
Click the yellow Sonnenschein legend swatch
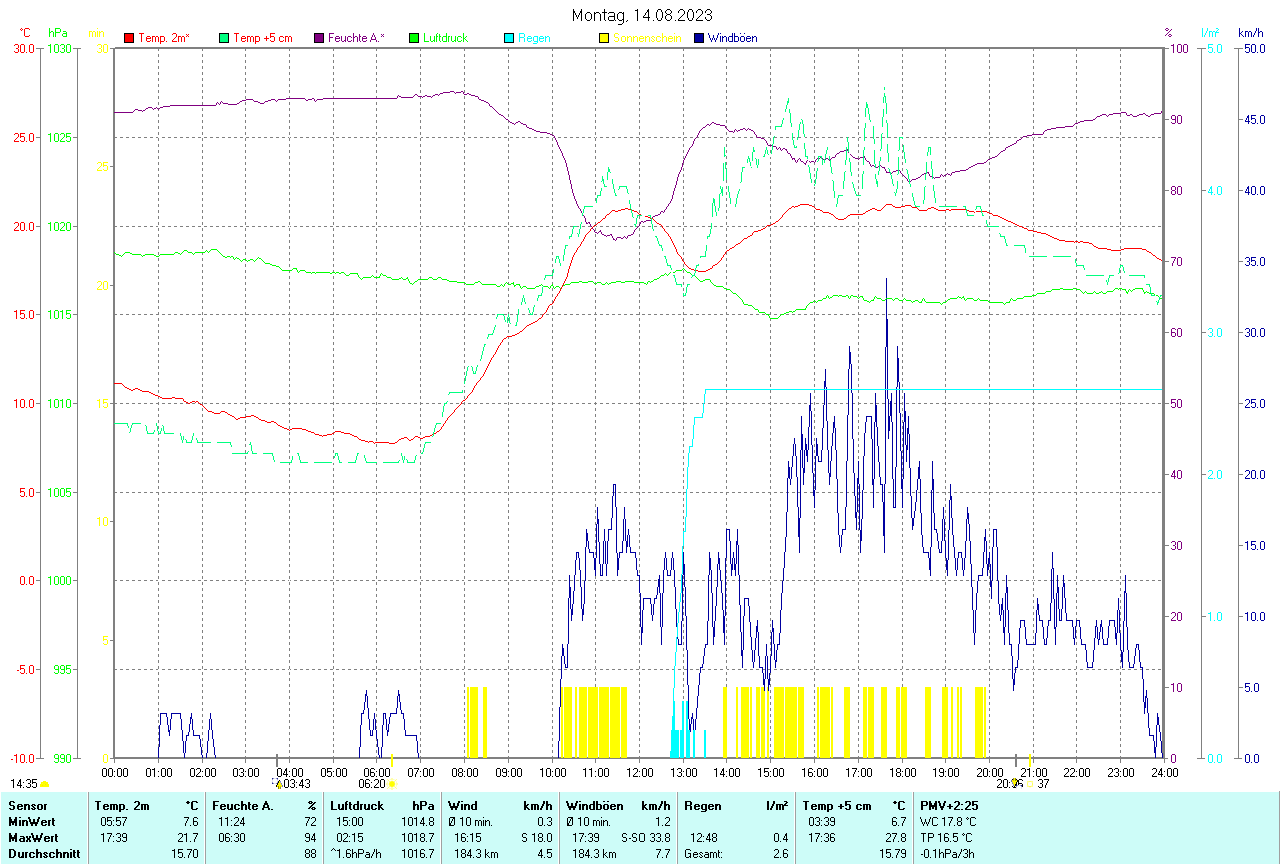[x=604, y=38]
